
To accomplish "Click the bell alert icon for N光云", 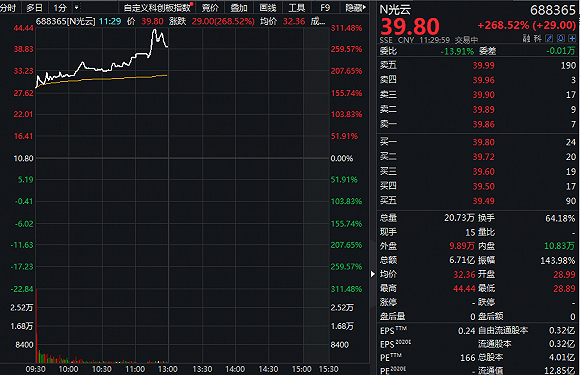I will coord(561,38).
